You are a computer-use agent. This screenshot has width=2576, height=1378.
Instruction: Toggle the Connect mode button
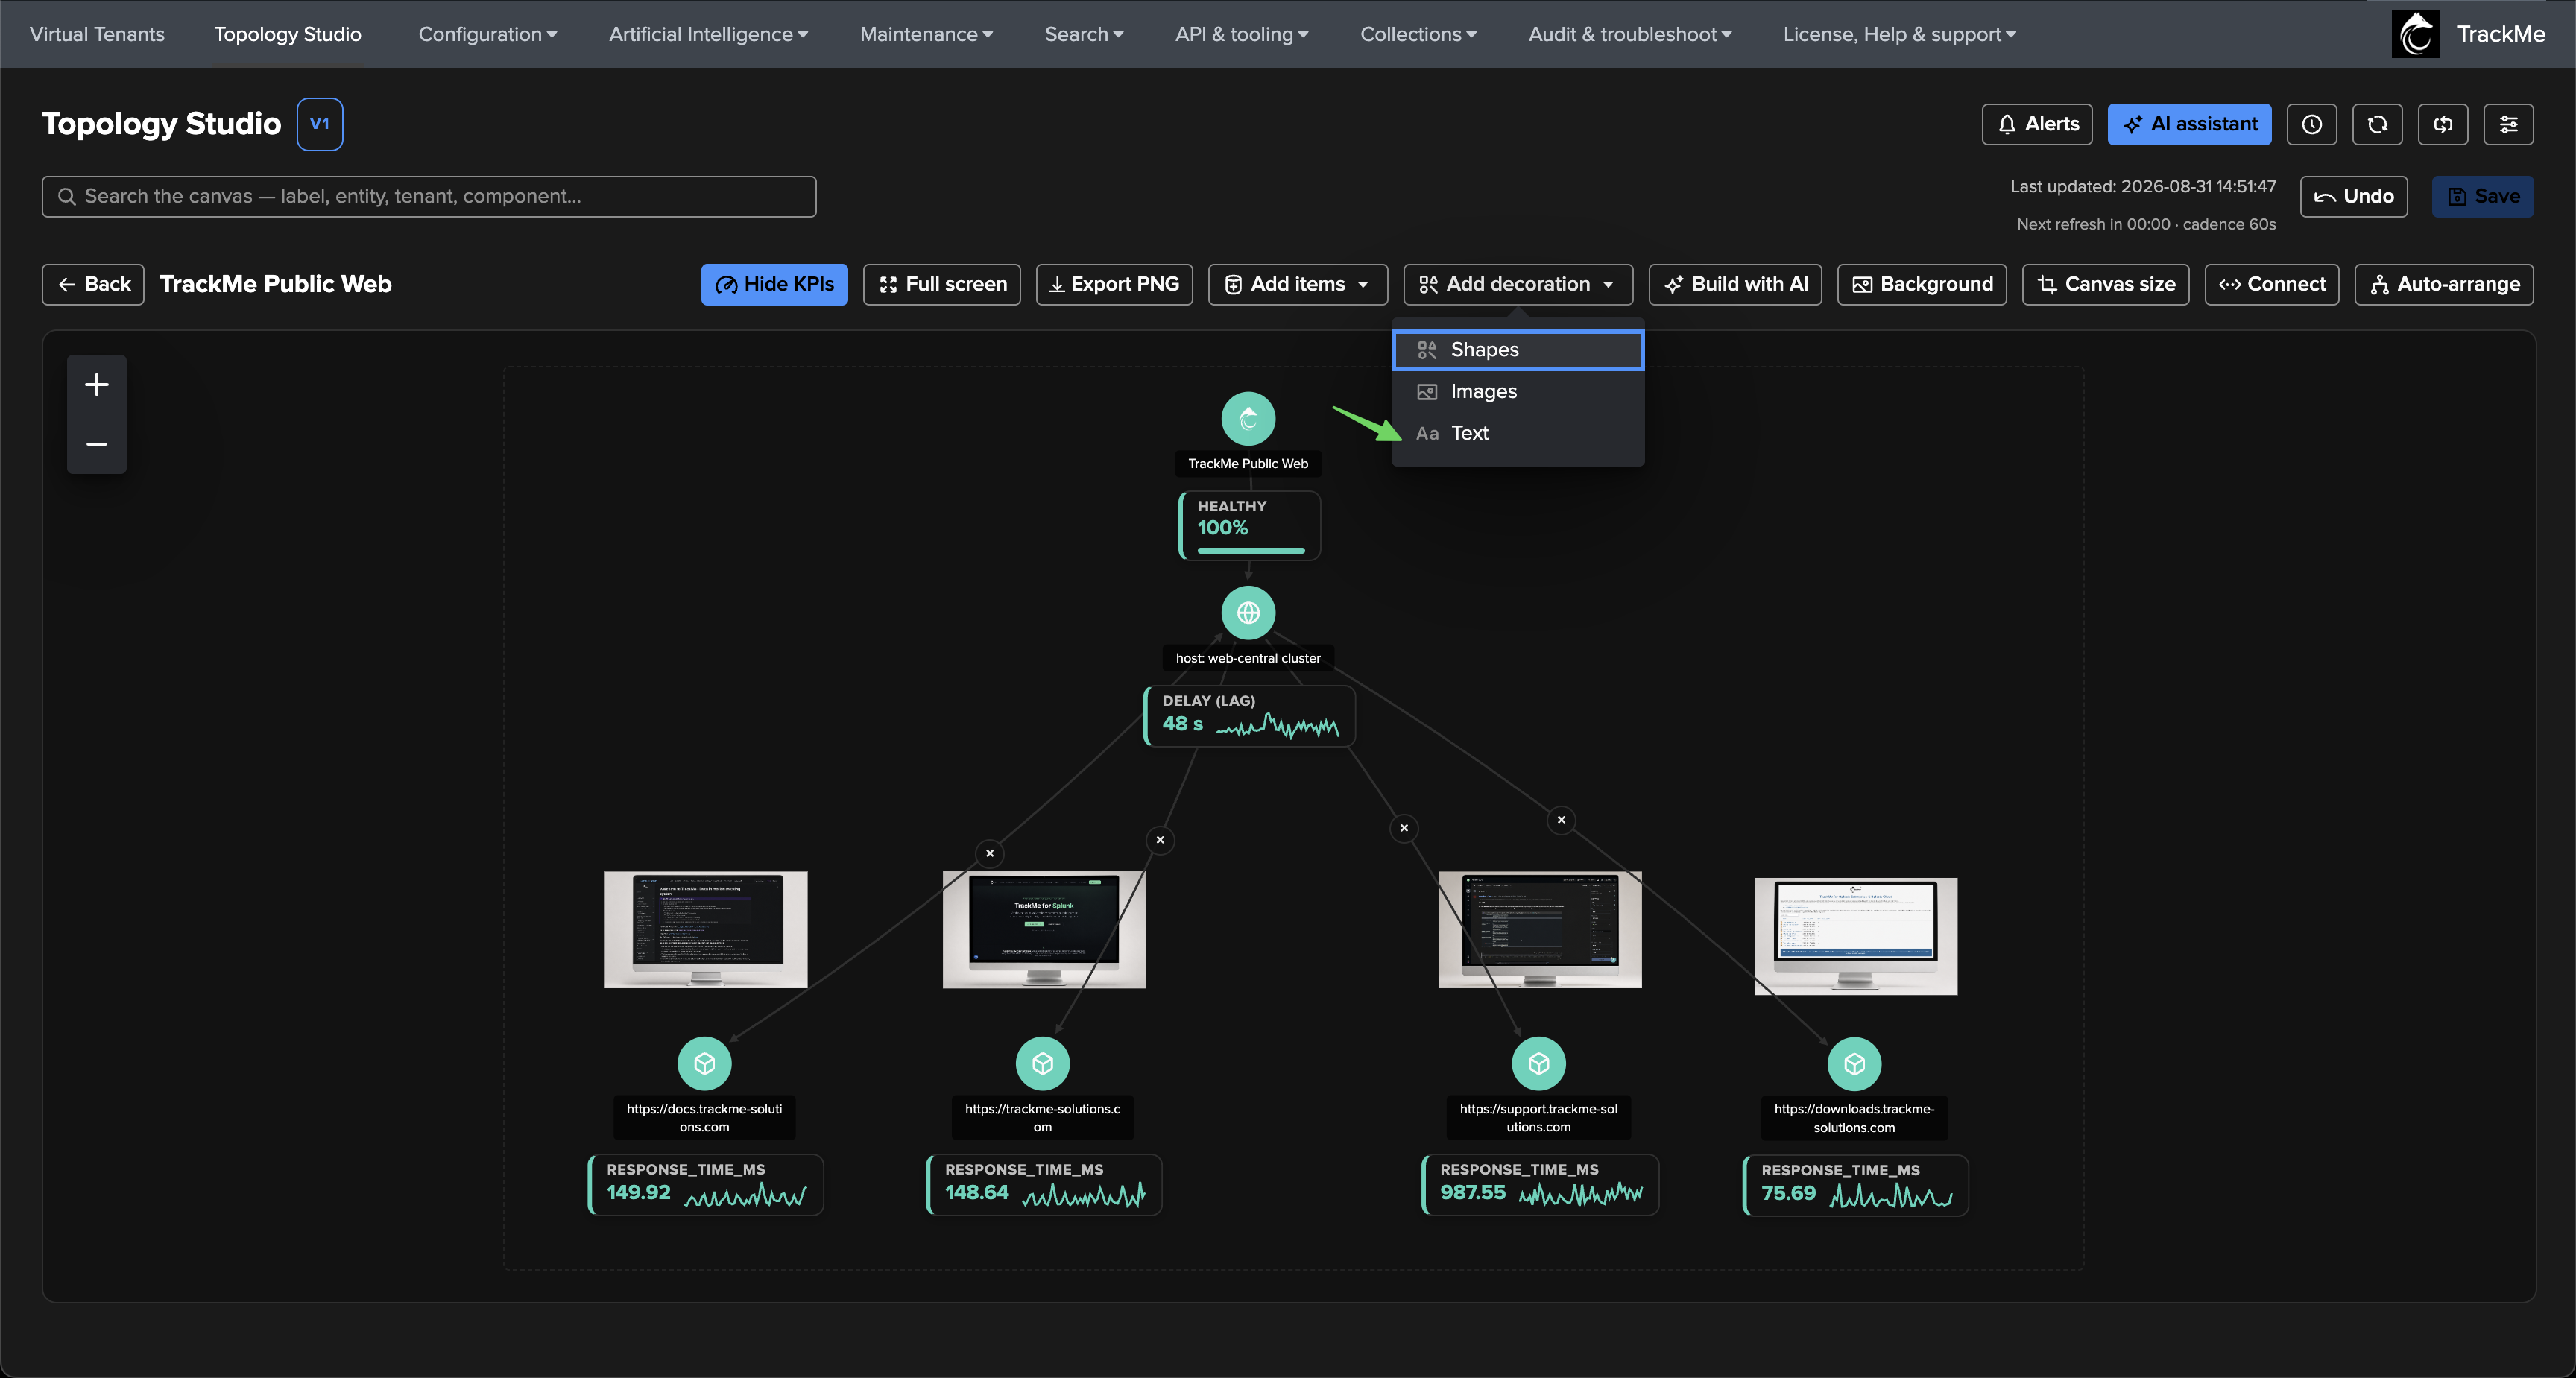point(2272,285)
